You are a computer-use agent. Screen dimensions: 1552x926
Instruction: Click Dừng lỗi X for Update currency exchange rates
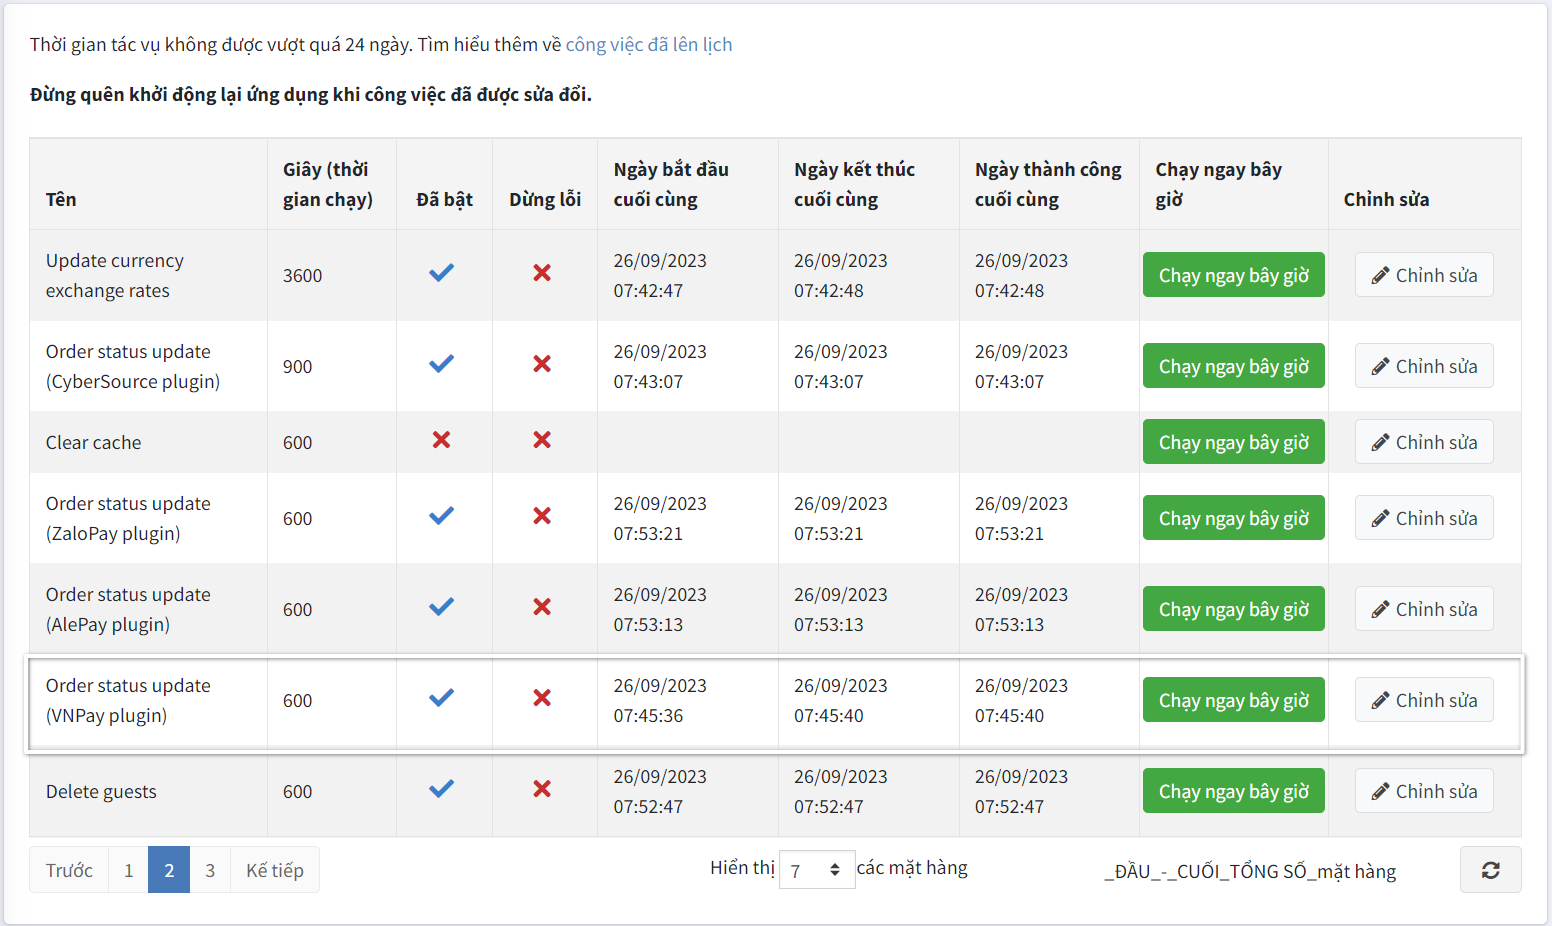[542, 272]
